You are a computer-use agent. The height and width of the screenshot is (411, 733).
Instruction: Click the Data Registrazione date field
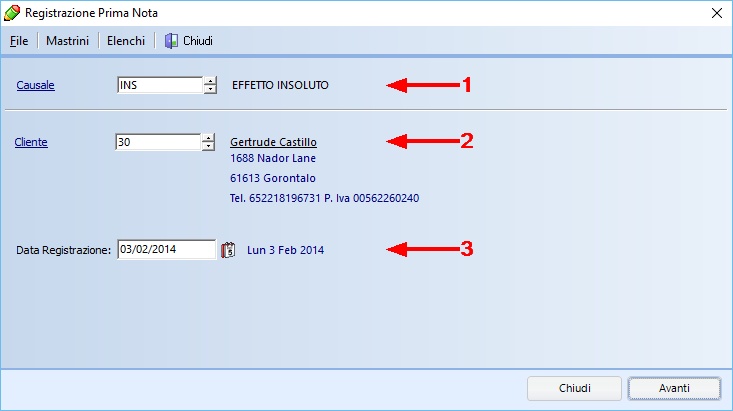click(x=165, y=250)
